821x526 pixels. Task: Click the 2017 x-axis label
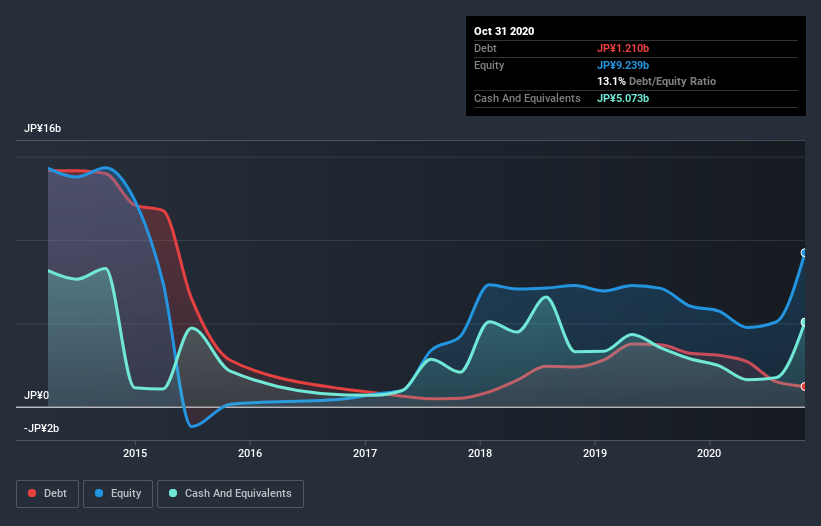(365, 453)
